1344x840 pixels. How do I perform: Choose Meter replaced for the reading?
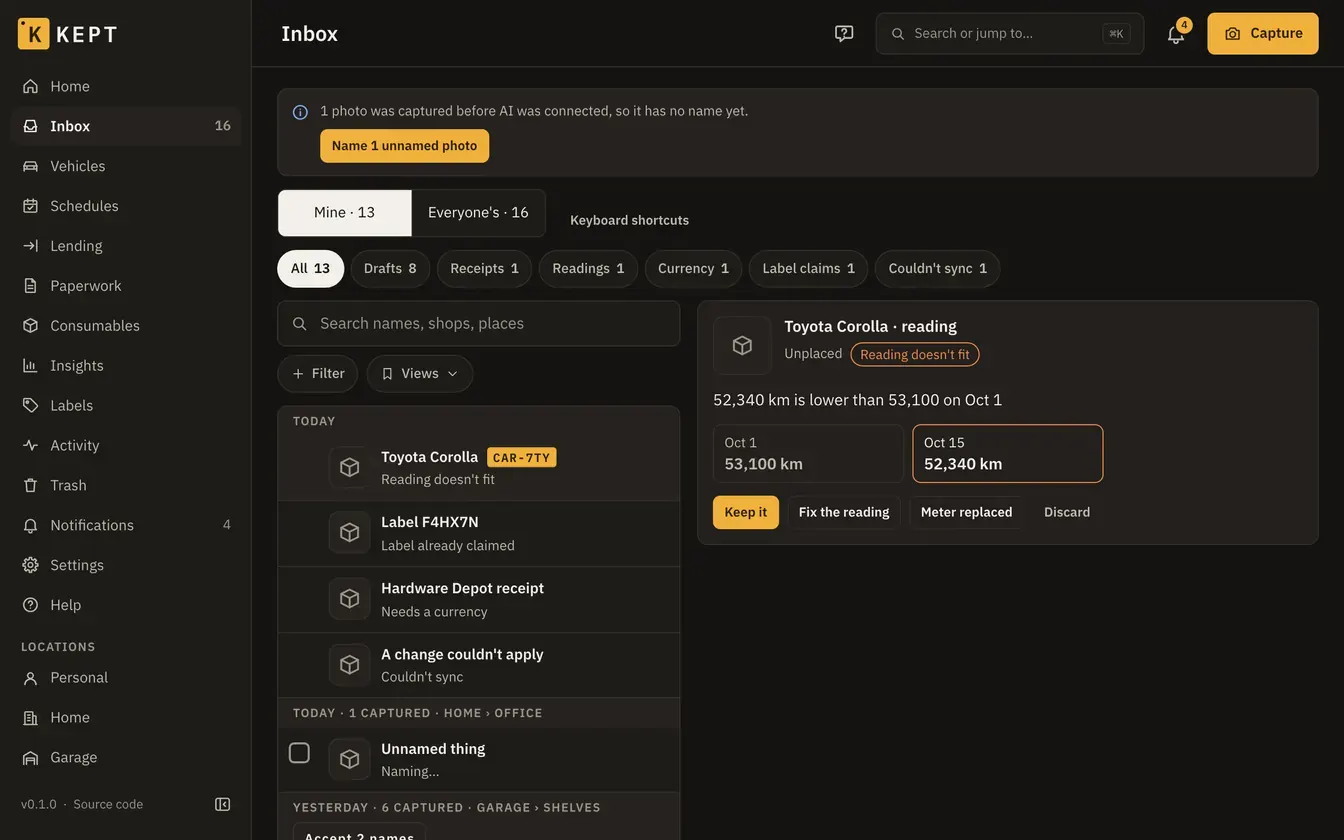[x=966, y=513]
